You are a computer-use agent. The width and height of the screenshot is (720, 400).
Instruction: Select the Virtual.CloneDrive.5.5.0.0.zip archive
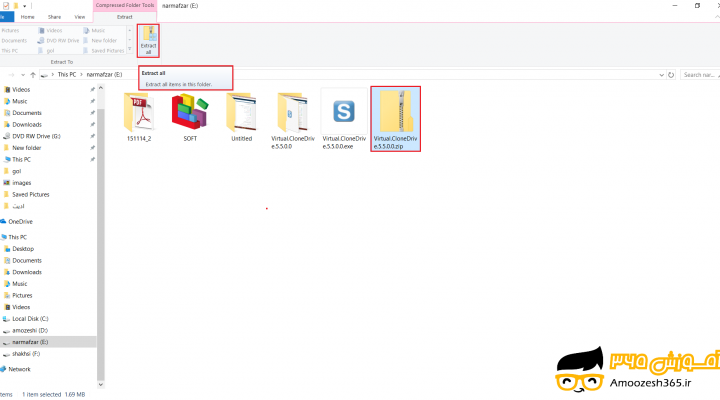tap(395, 119)
